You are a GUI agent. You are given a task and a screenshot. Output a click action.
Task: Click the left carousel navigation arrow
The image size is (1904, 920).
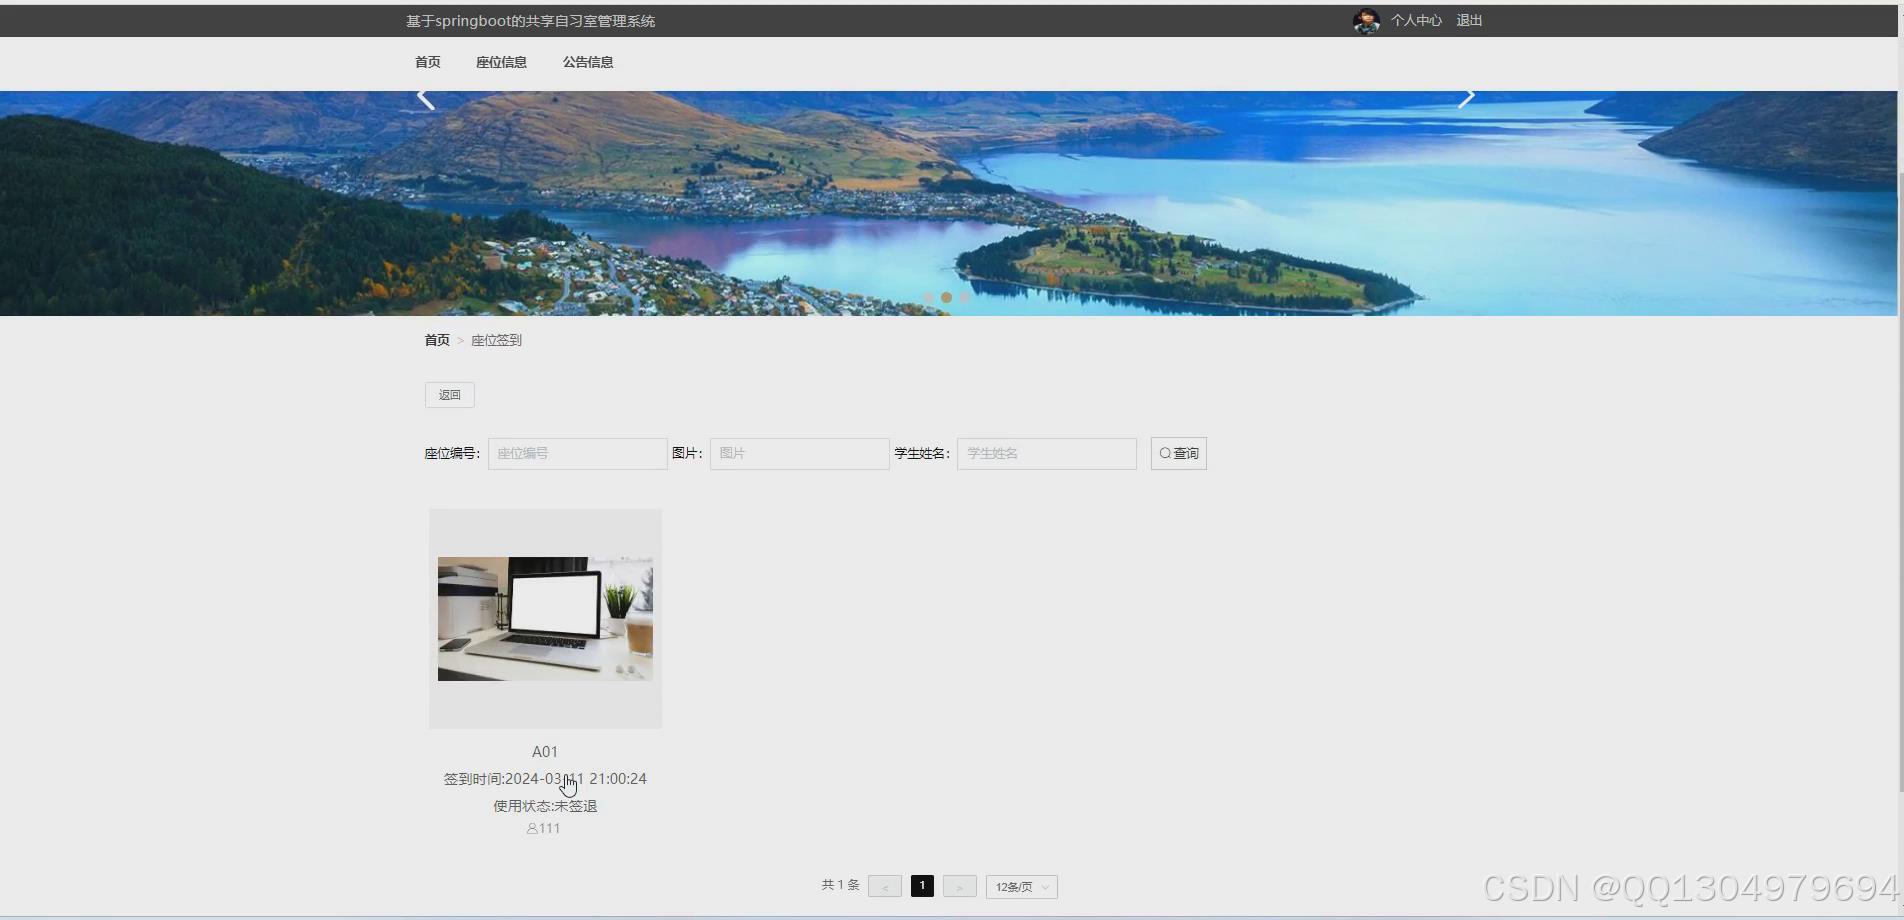click(425, 96)
